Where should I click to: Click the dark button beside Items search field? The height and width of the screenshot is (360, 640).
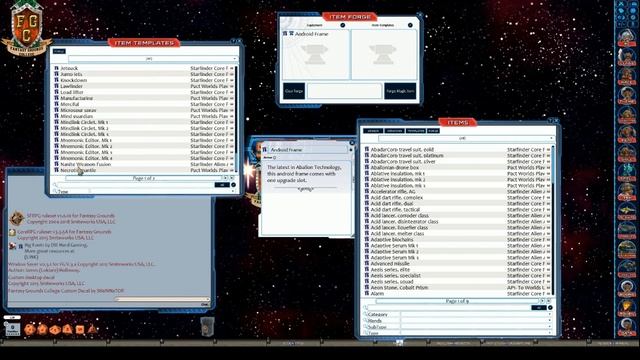pos(539,307)
